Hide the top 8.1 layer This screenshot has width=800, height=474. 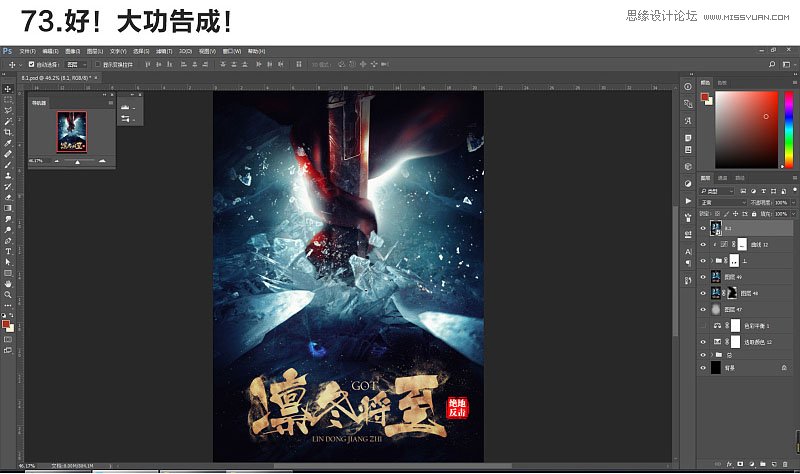pyautogui.click(x=704, y=228)
